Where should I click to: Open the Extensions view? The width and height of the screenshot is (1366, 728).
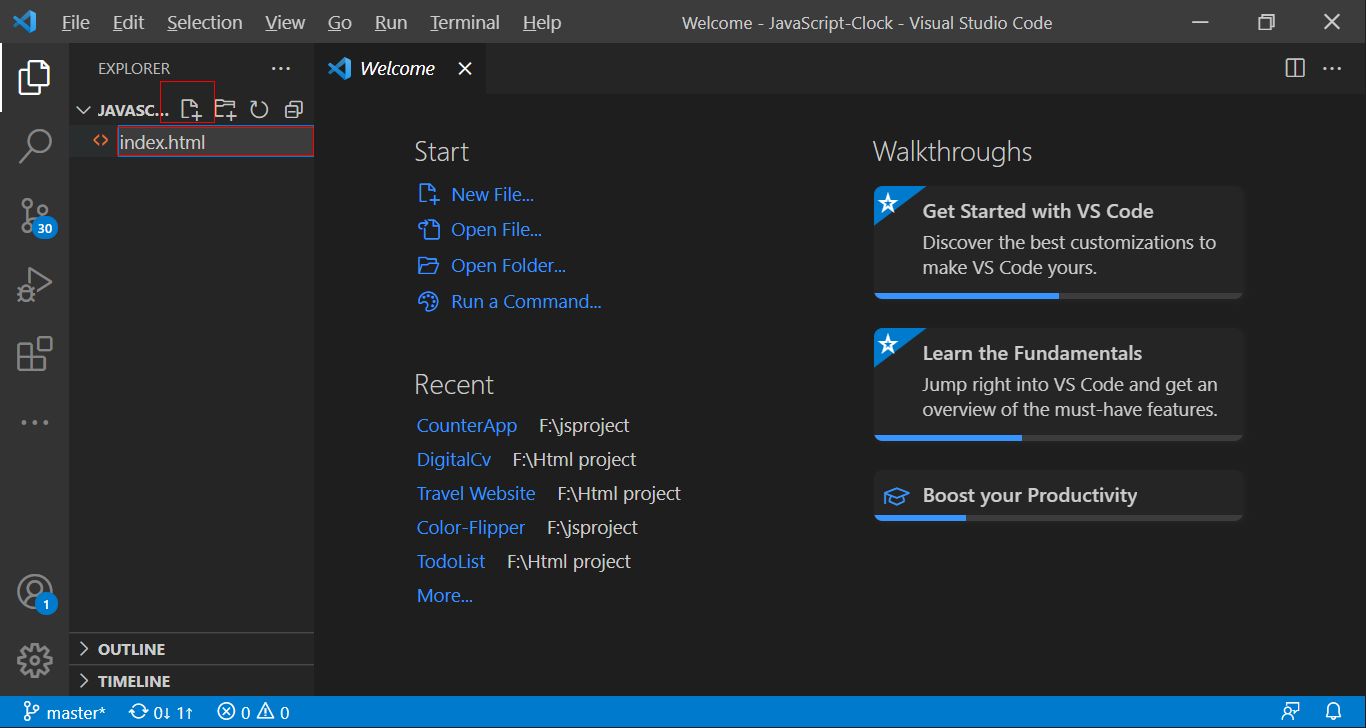click(34, 354)
